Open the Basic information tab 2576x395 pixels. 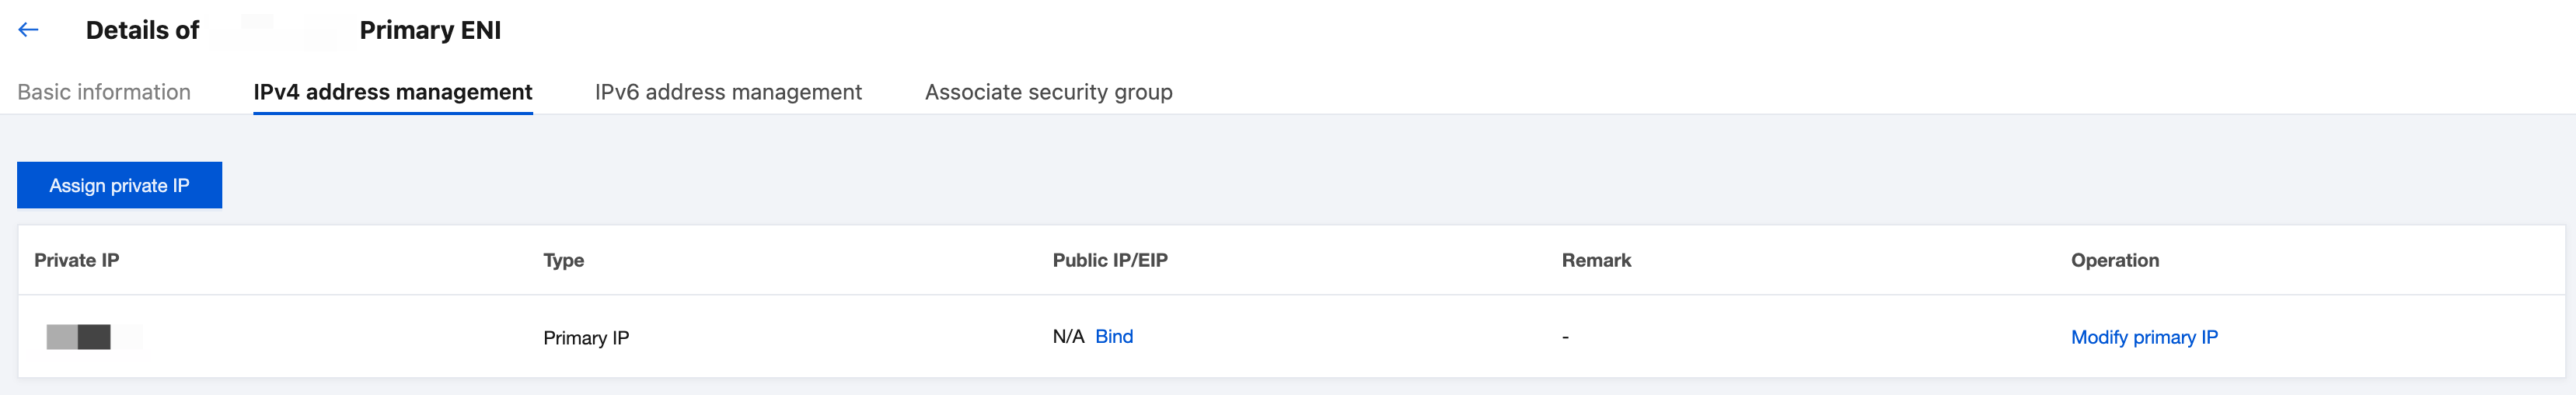pyautogui.click(x=104, y=92)
